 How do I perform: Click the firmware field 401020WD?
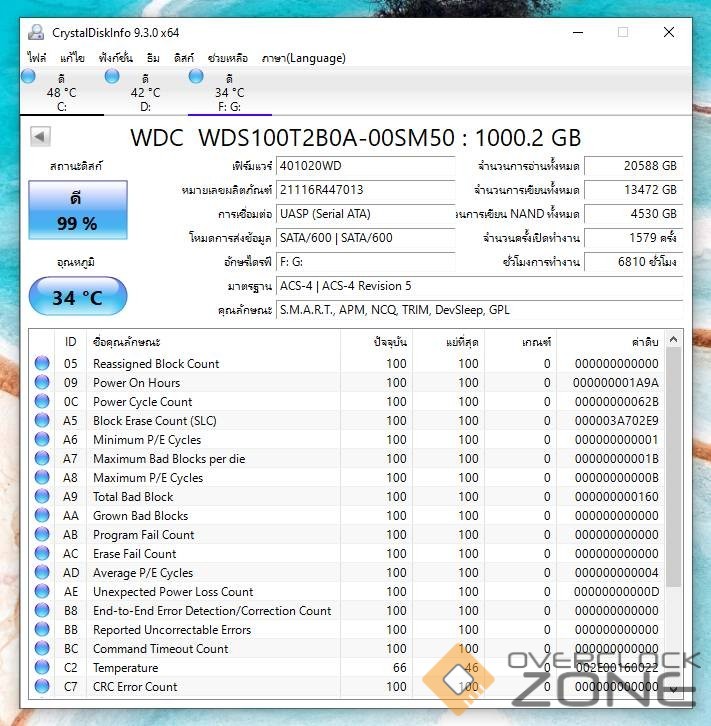tap(366, 166)
